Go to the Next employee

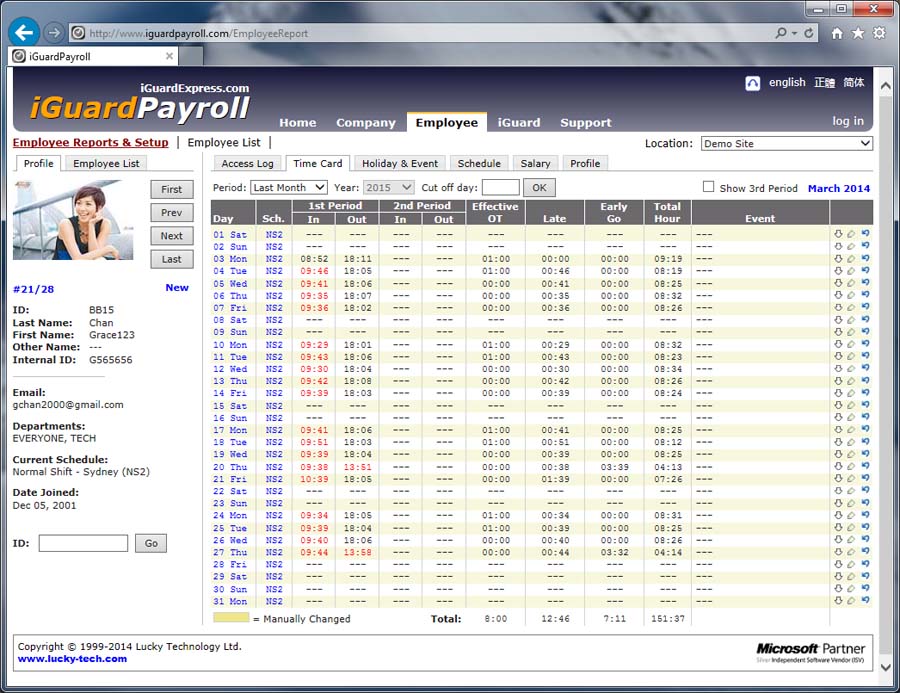[x=172, y=236]
